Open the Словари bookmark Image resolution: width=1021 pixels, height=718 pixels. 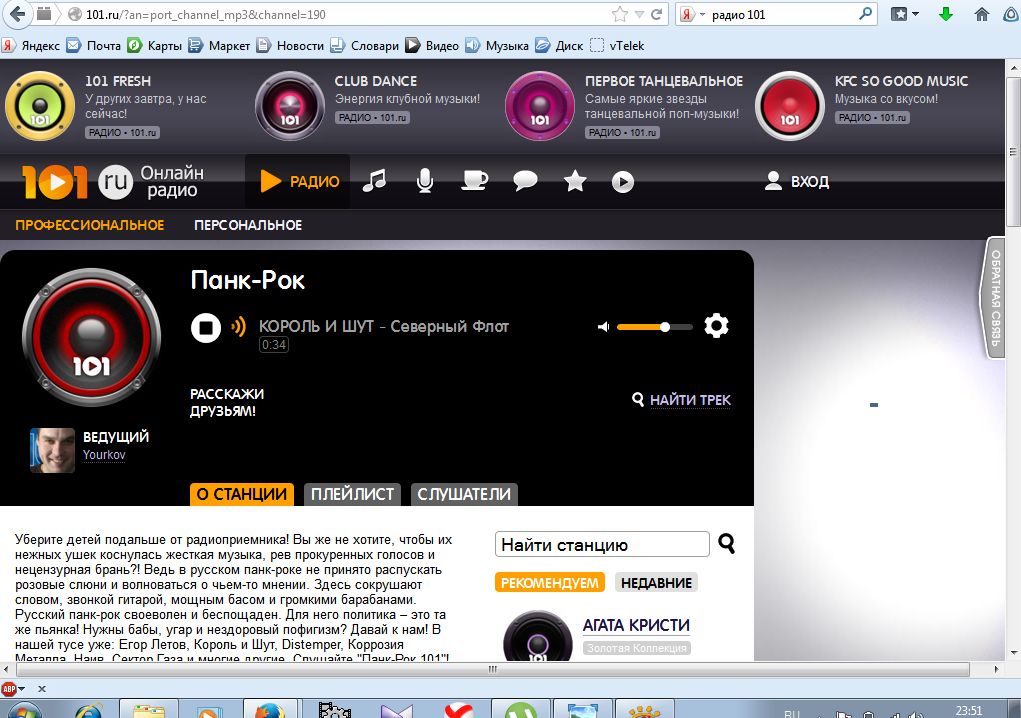(x=365, y=46)
